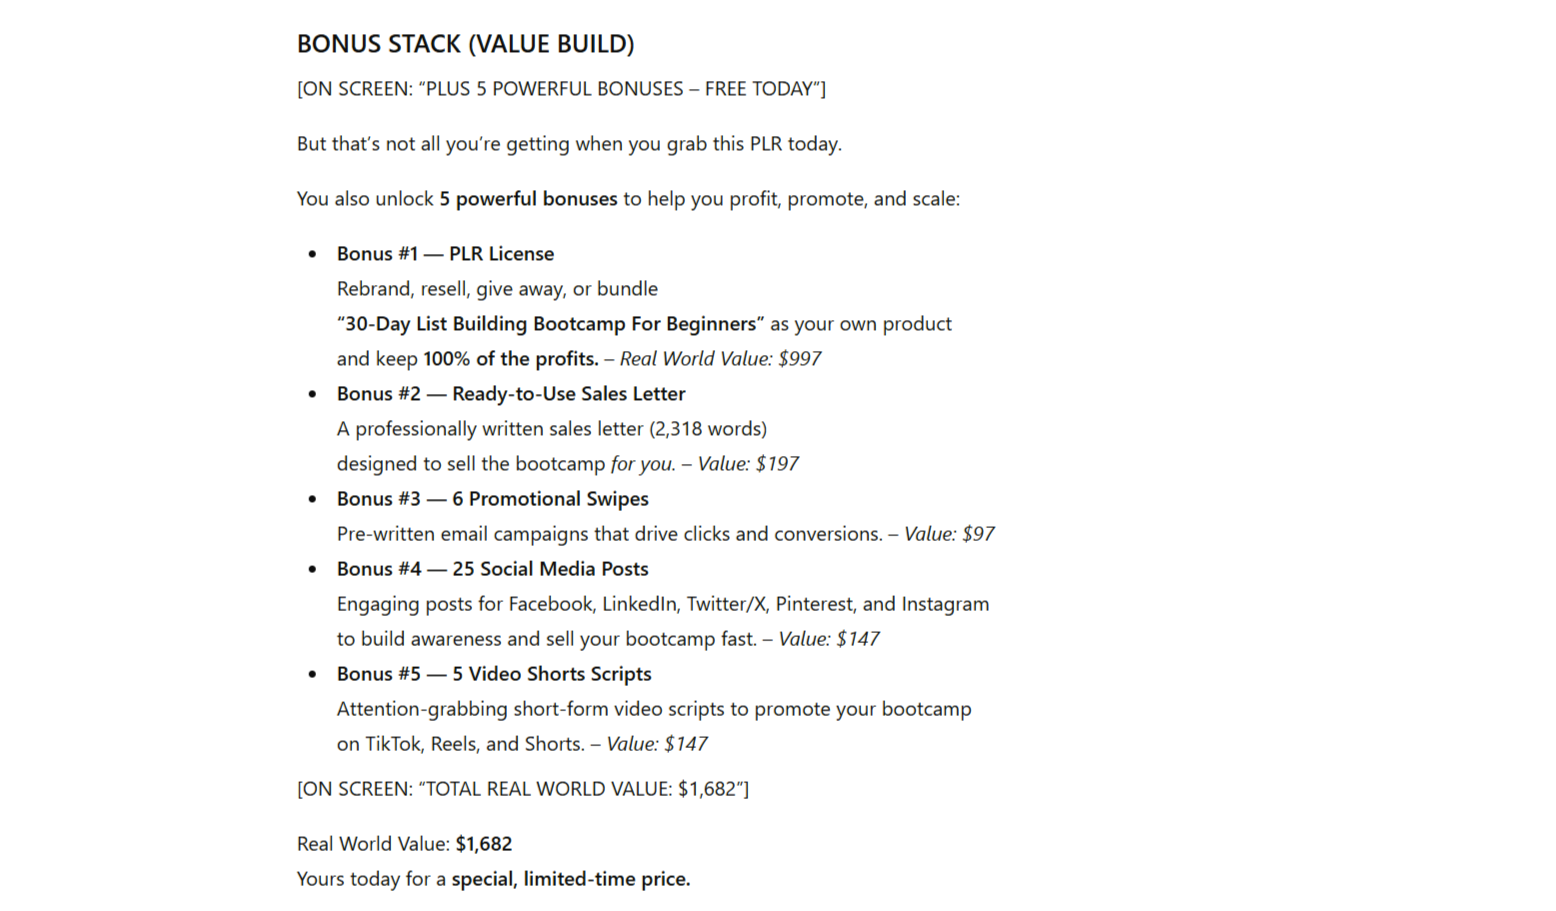
Task: Click the "Bonus #4 — 25 Social Media Posts" title
Action: point(492,569)
